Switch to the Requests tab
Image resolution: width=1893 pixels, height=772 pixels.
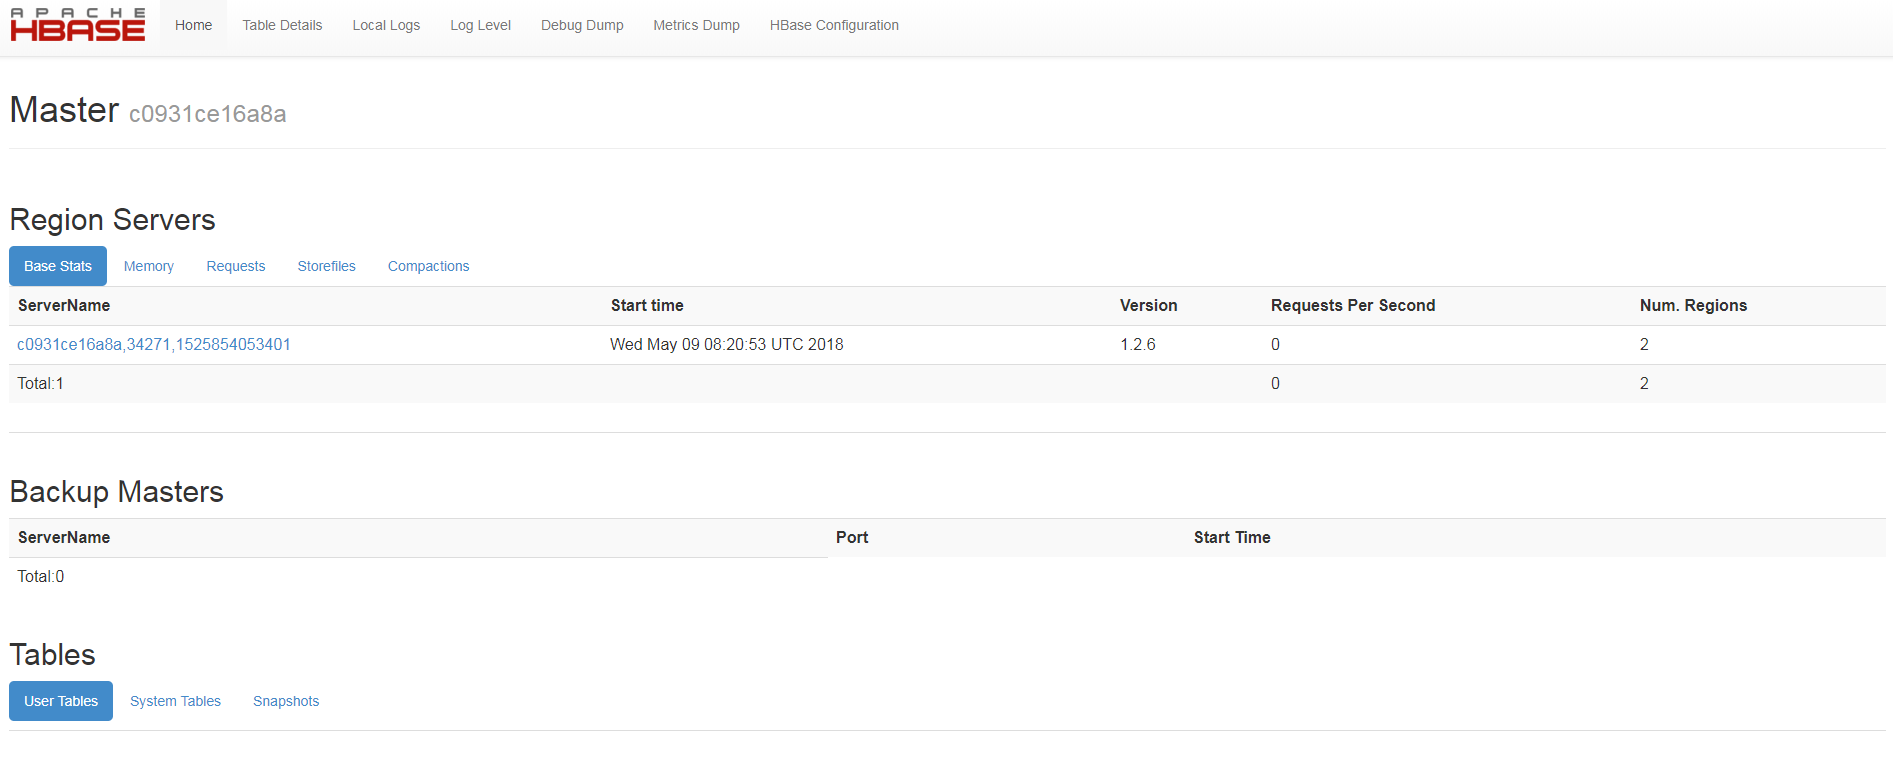[236, 266]
